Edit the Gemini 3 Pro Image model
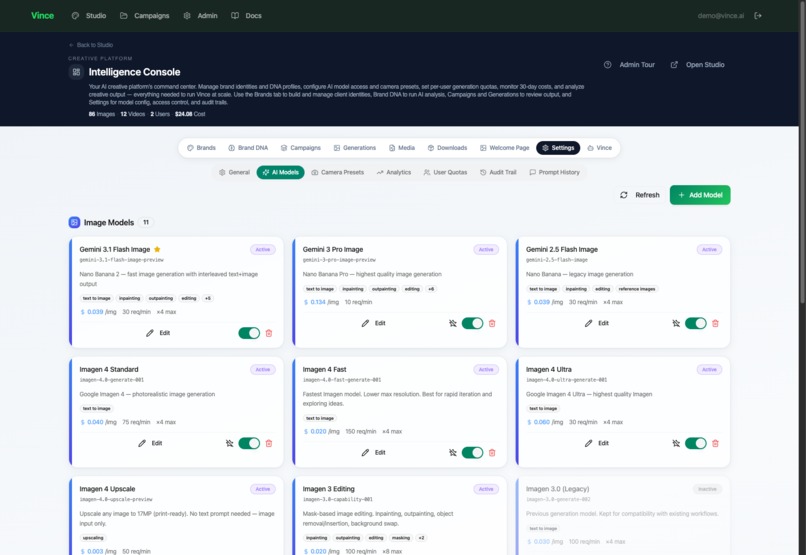The image size is (806, 555). pyautogui.click(x=374, y=323)
